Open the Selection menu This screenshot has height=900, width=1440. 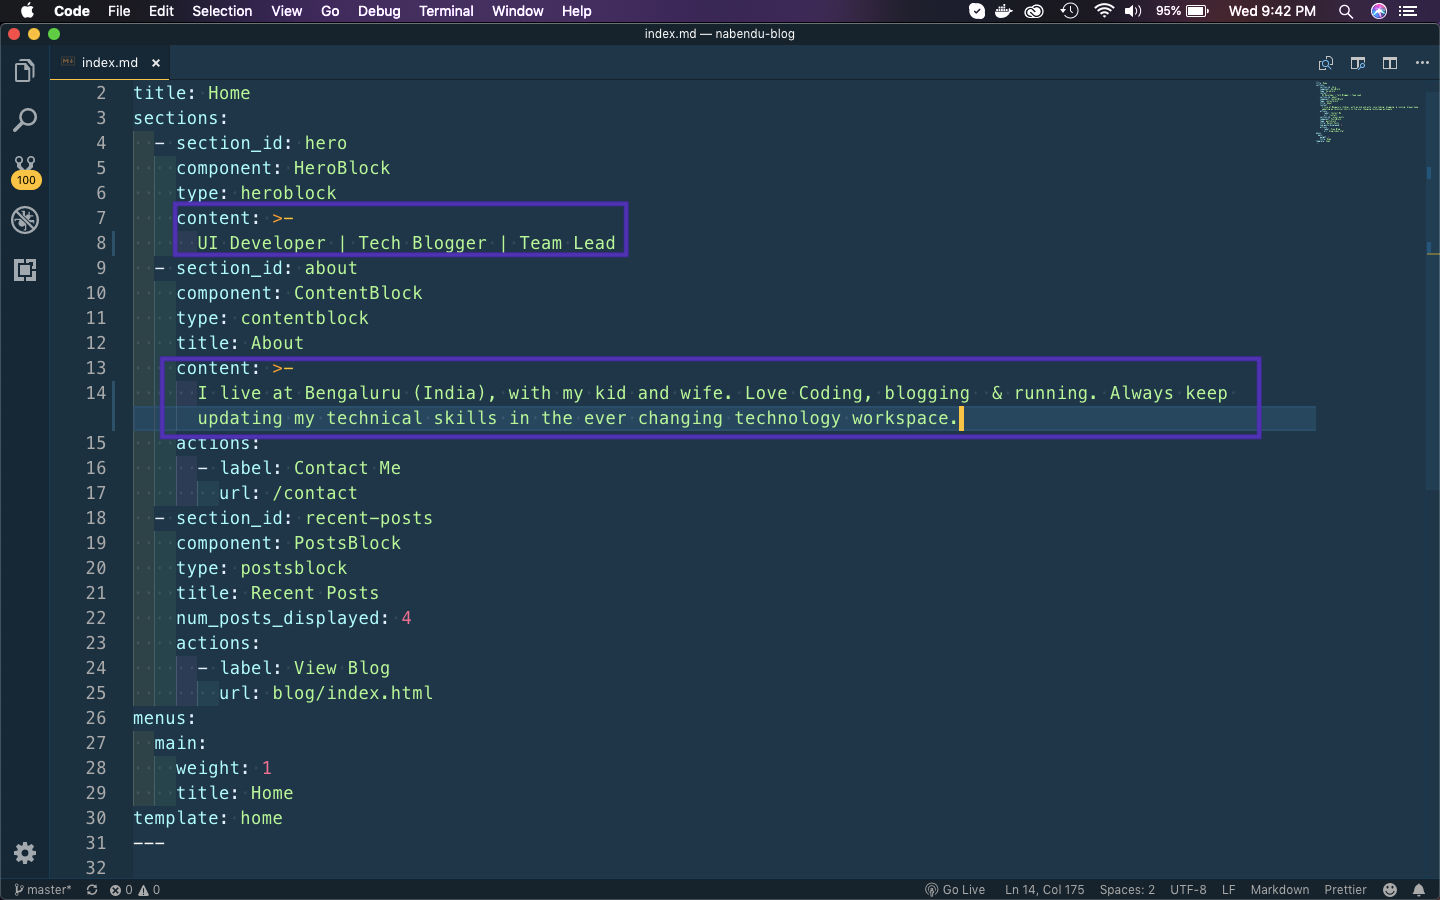pyautogui.click(x=222, y=11)
